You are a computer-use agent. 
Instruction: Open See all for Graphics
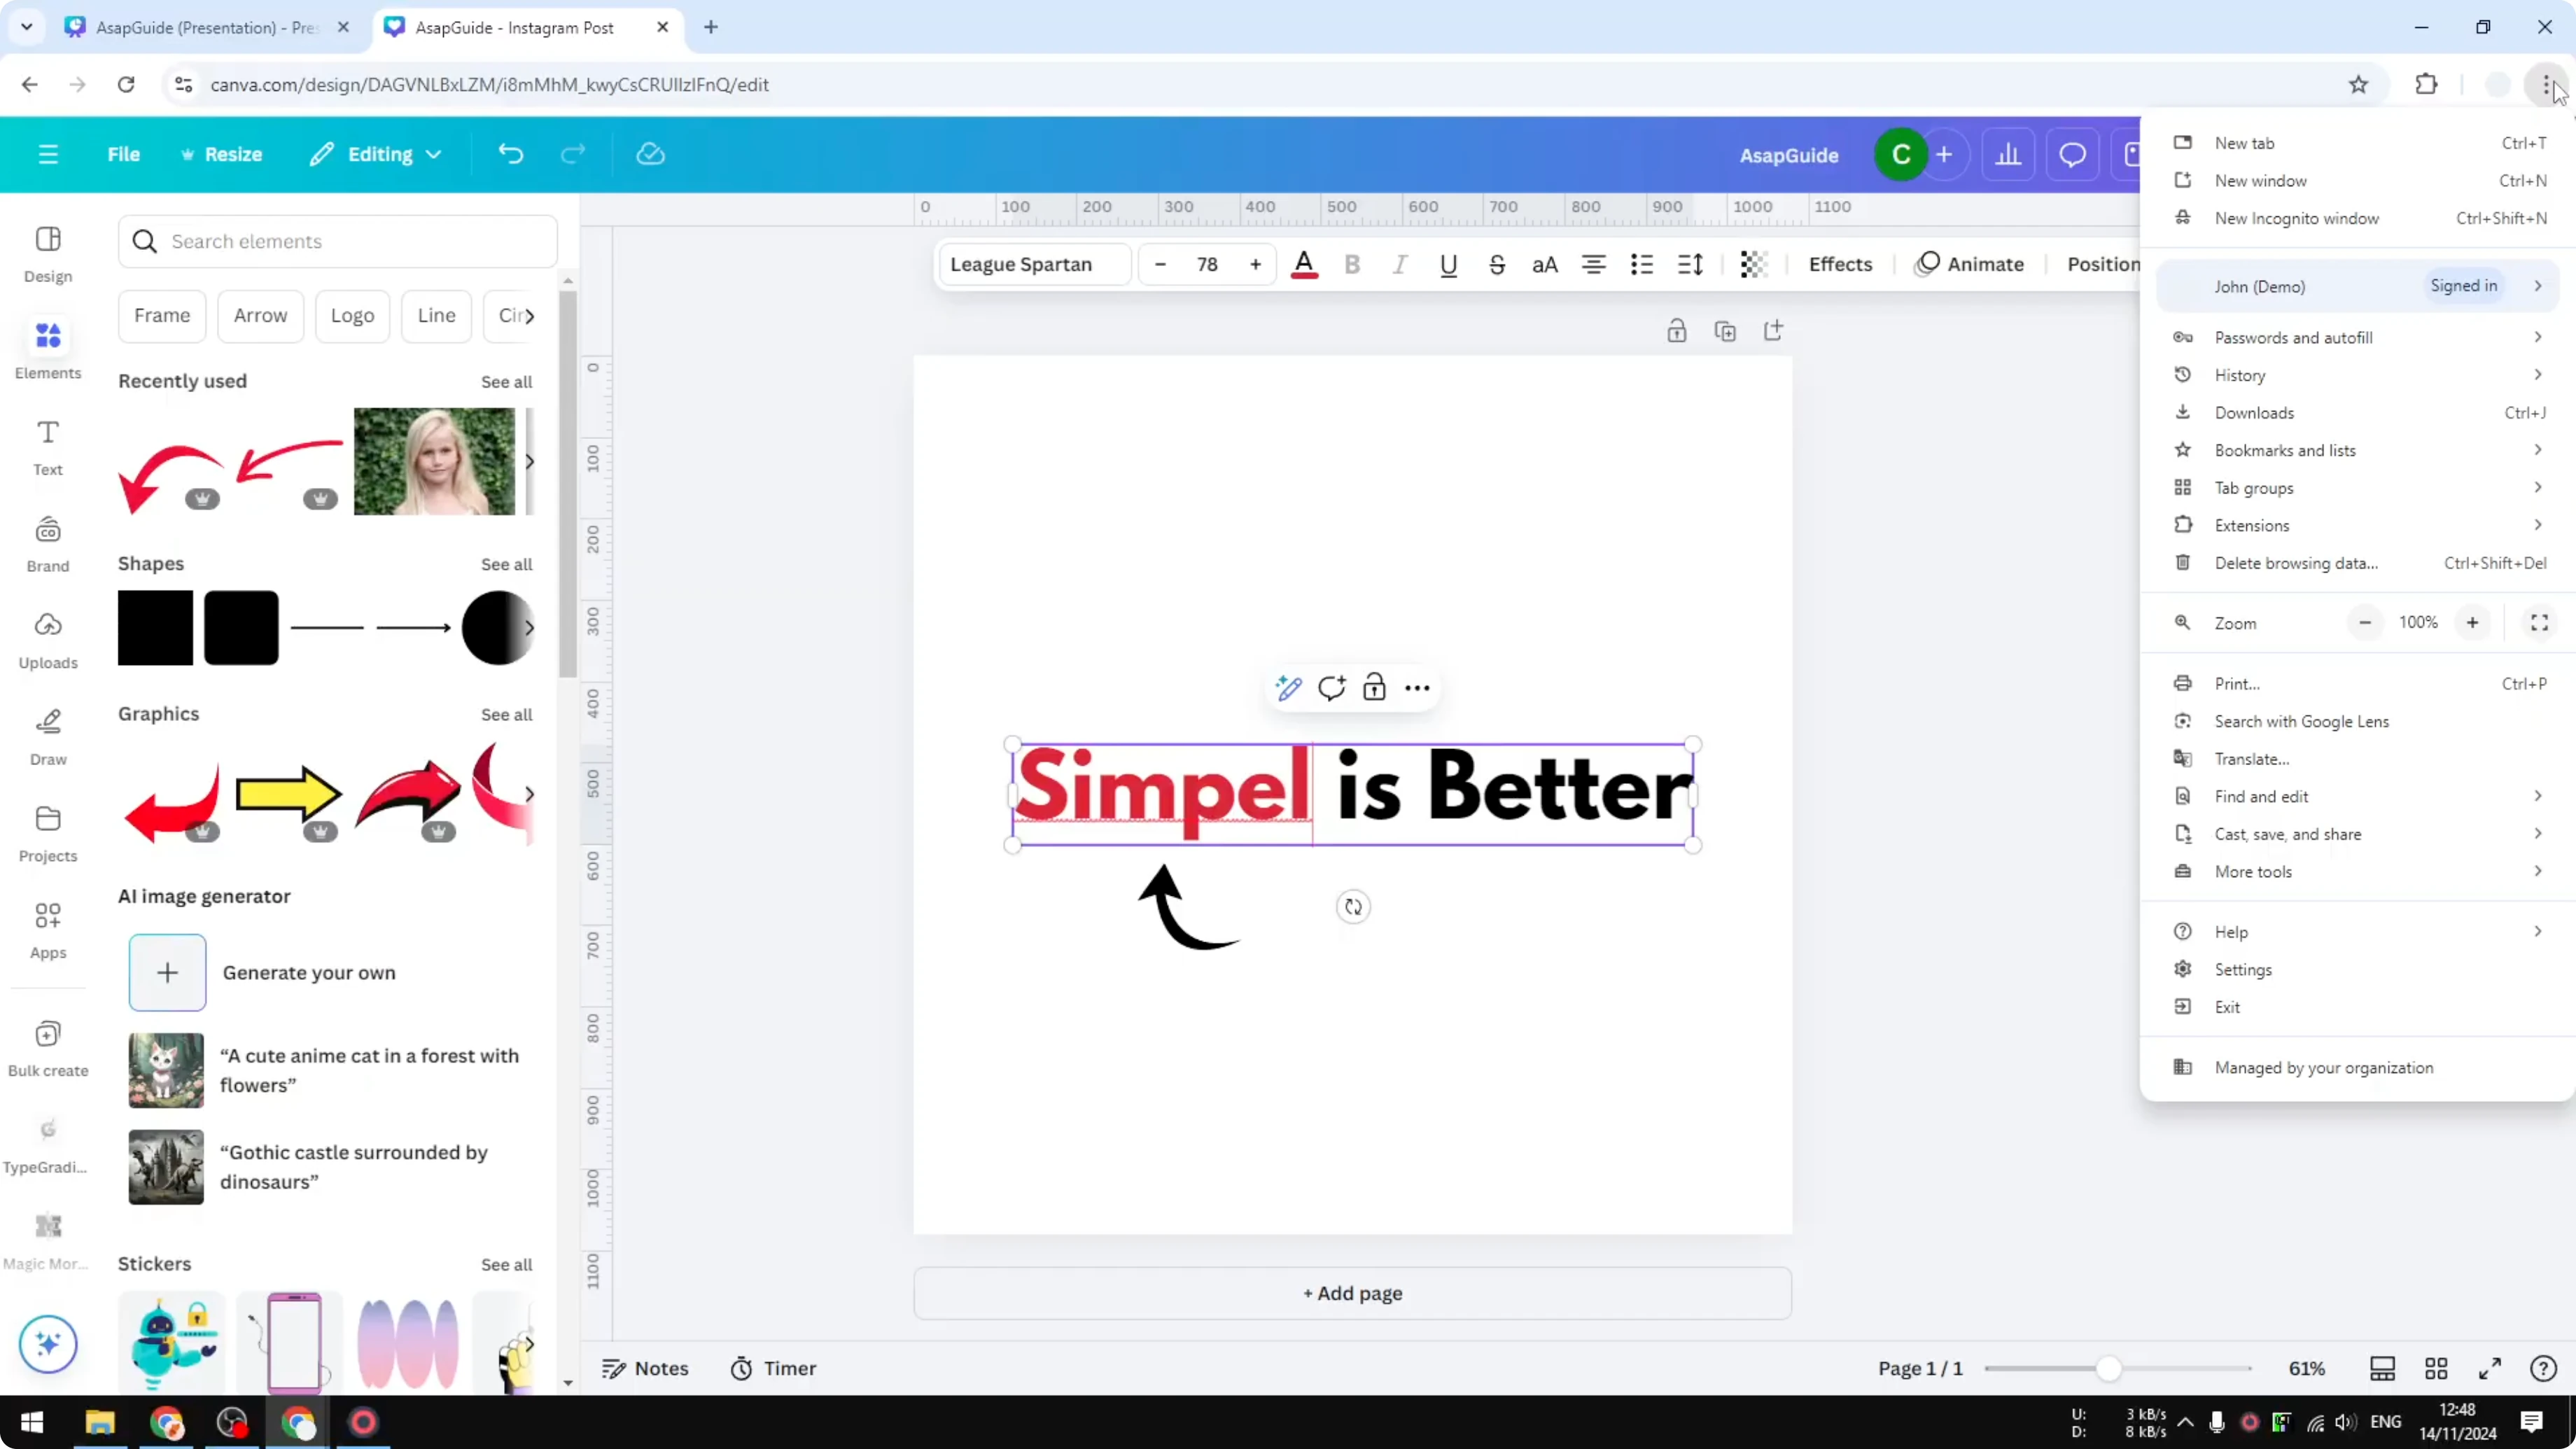(506, 714)
